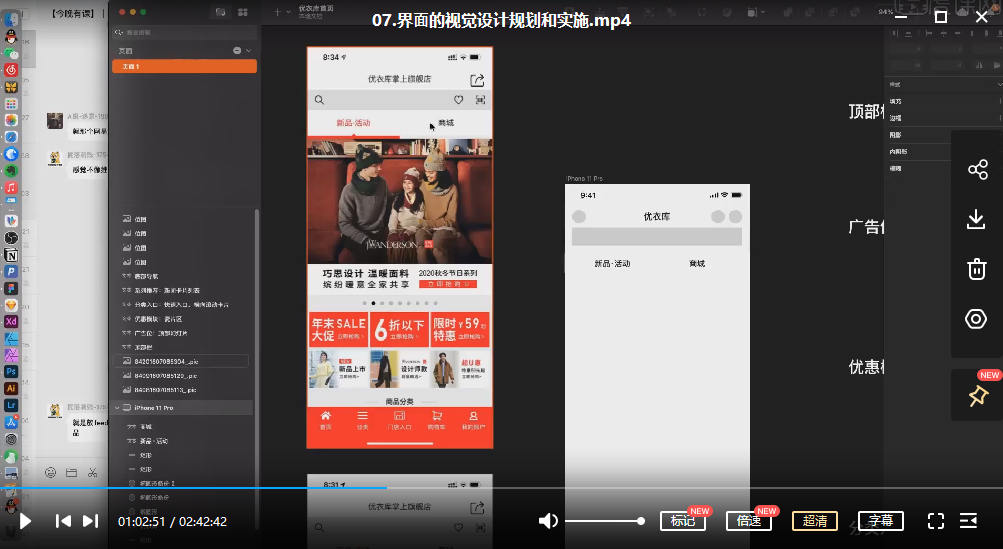This screenshot has height=549, width=1003.
Task: Click the 新品·活动 tab in red mockup
Action: [x=353, y=123]
